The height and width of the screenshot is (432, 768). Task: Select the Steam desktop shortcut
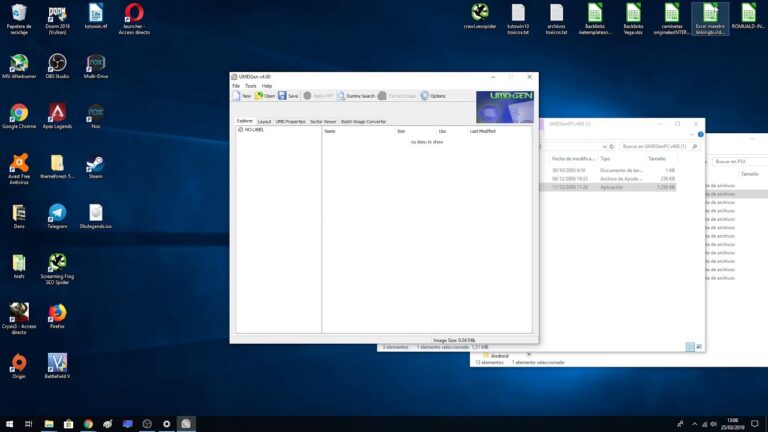(95, 164)
